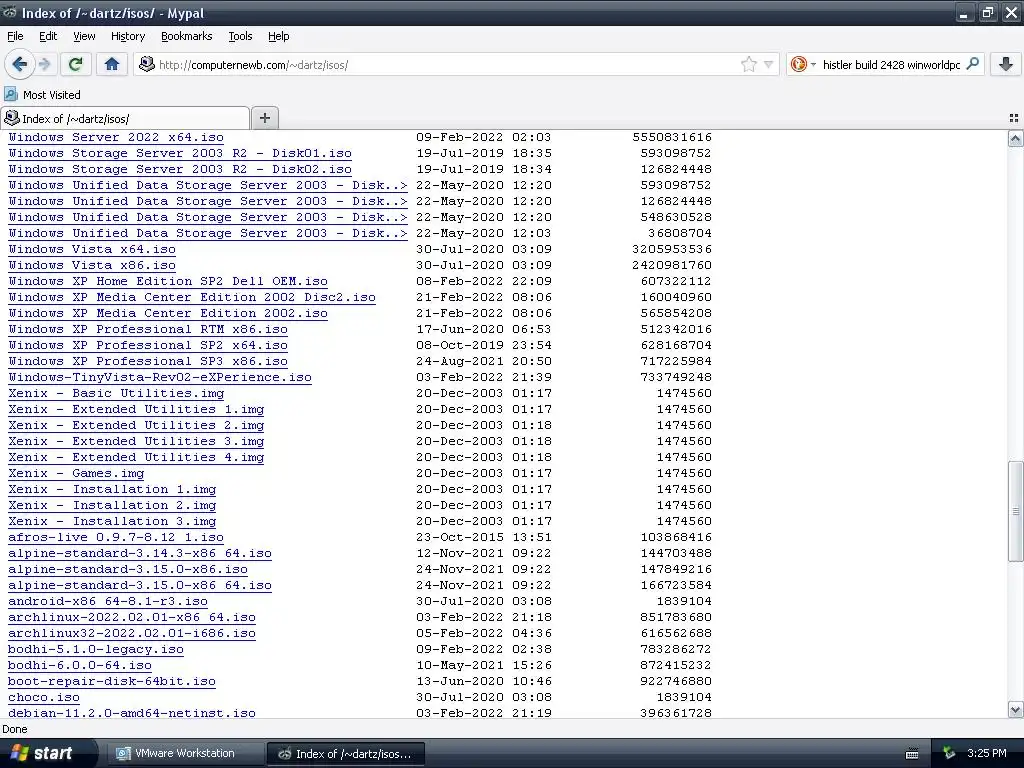The height and width of the screenshot is (768, 1024).
Task: Open Xenix - Installation 1.img
Action: click(x=112, y=489)
